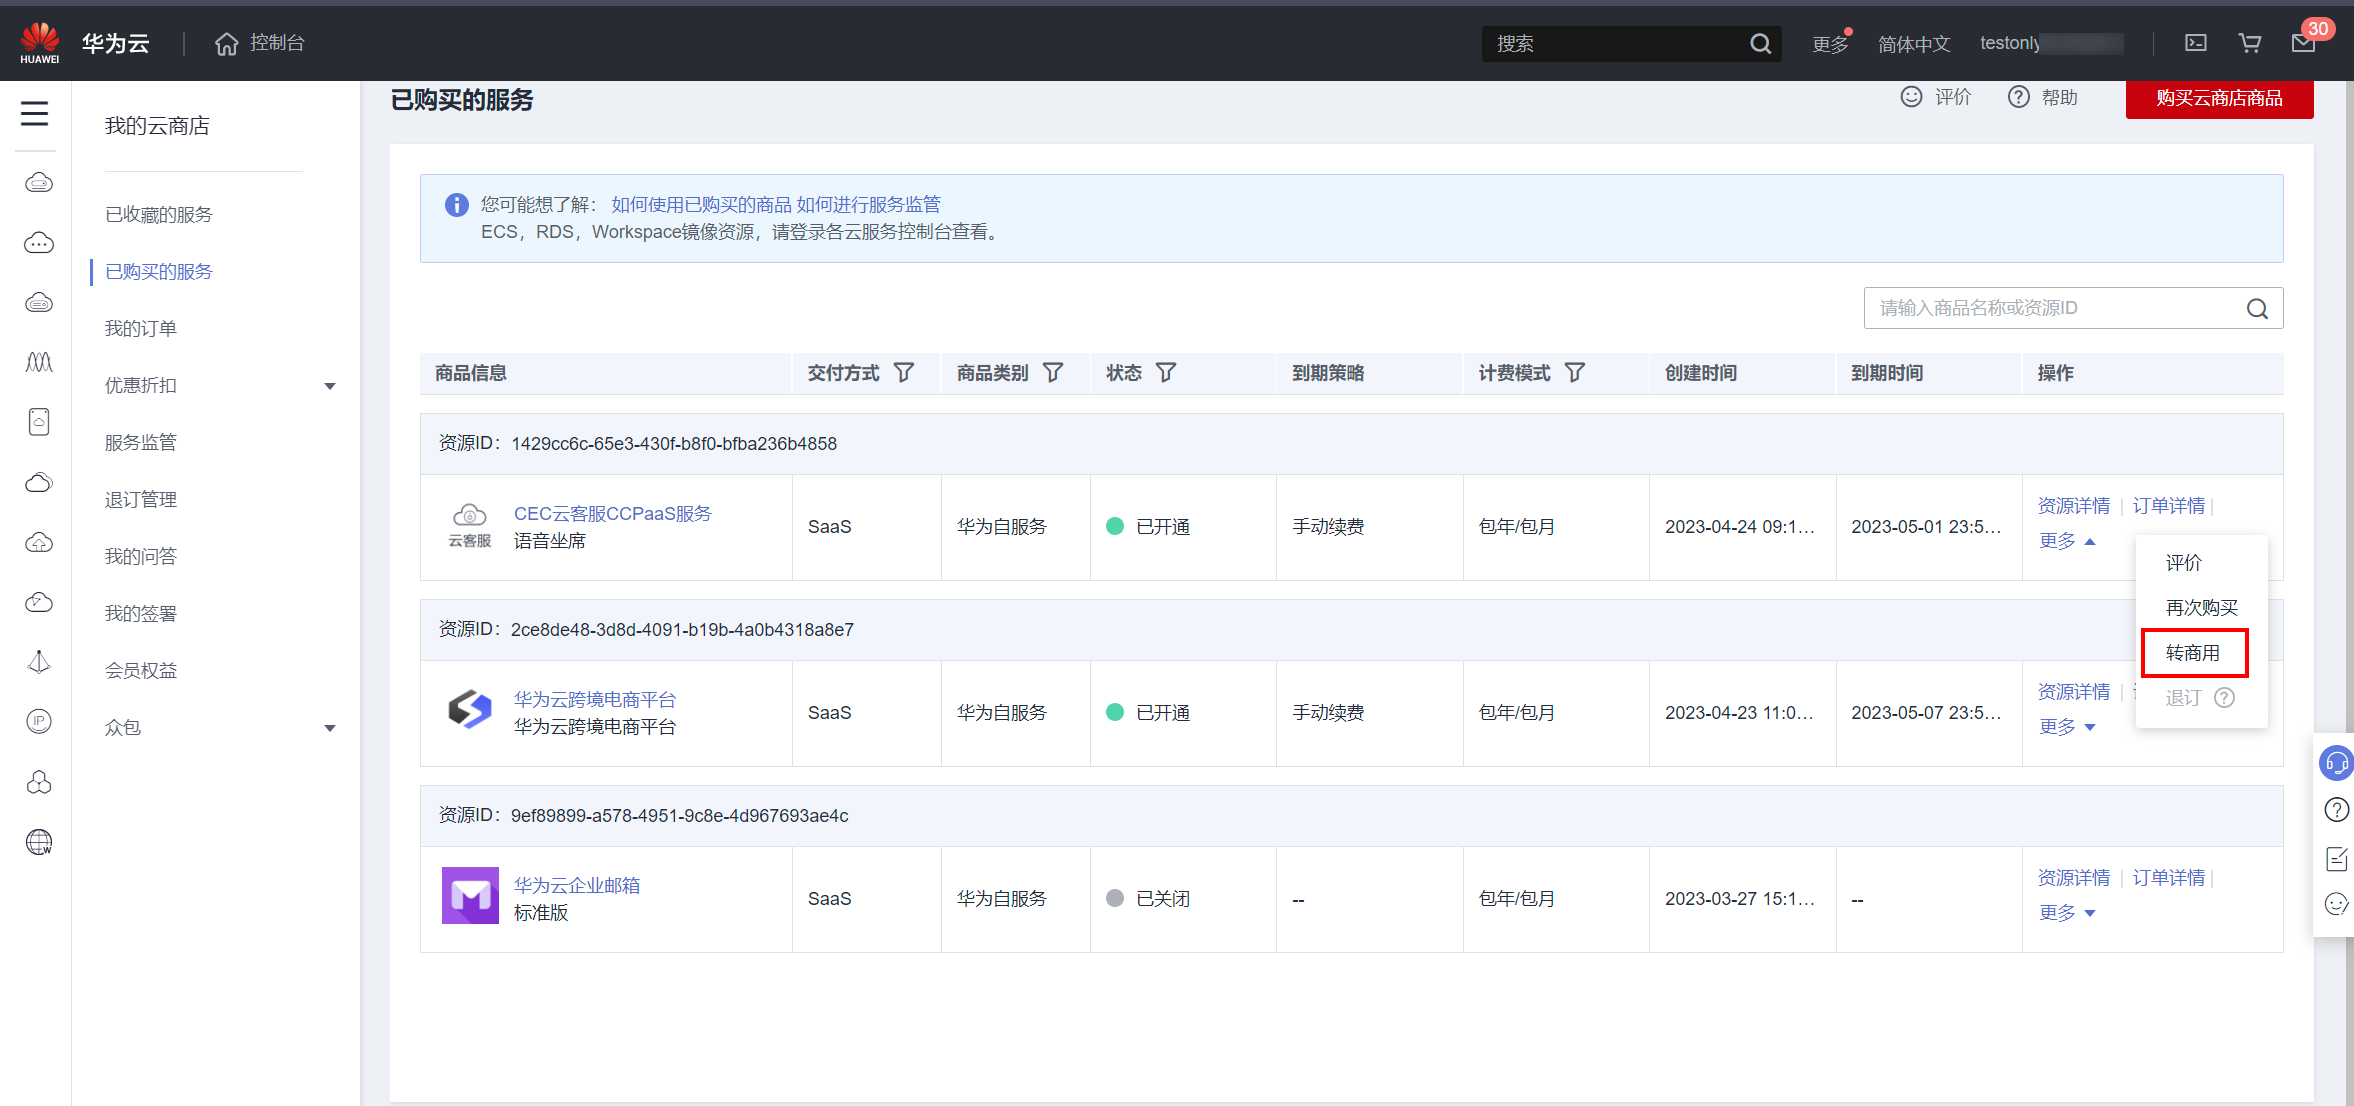
Task: Open the customer service headset icon
Action: tap(2336, 763)
